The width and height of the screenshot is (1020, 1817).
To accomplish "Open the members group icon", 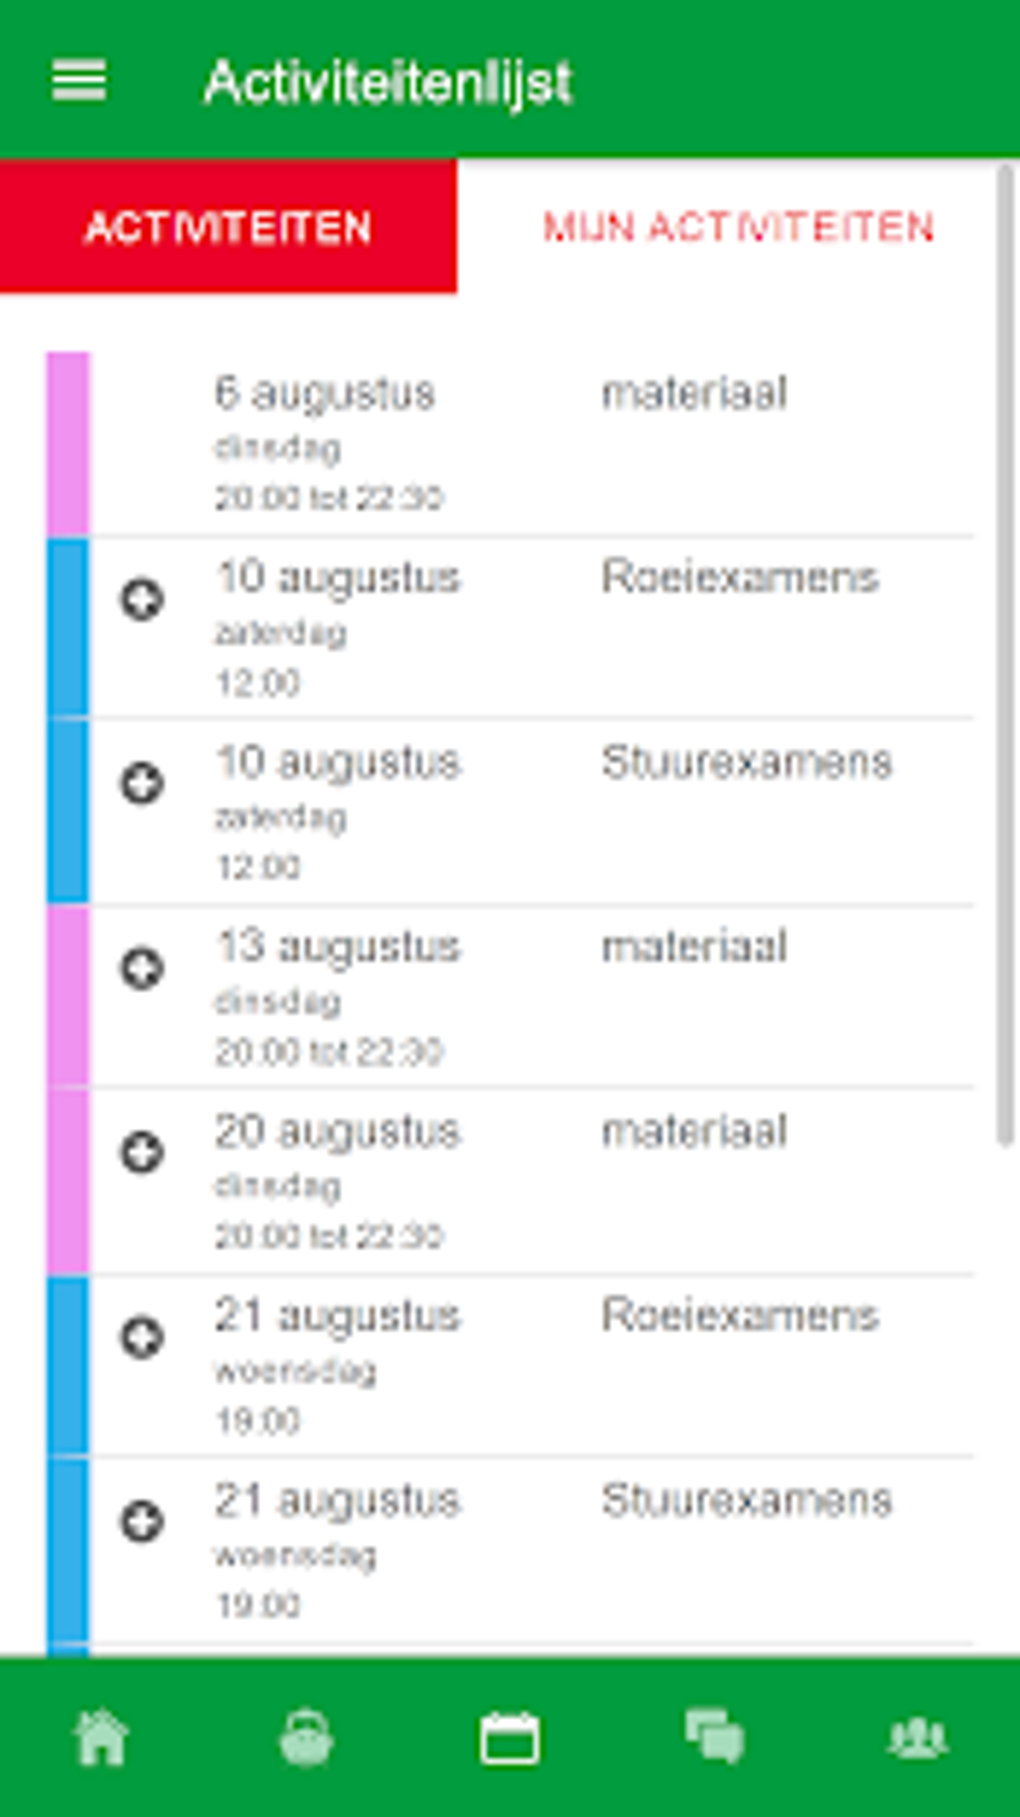I will click(x=917, y=1737).
